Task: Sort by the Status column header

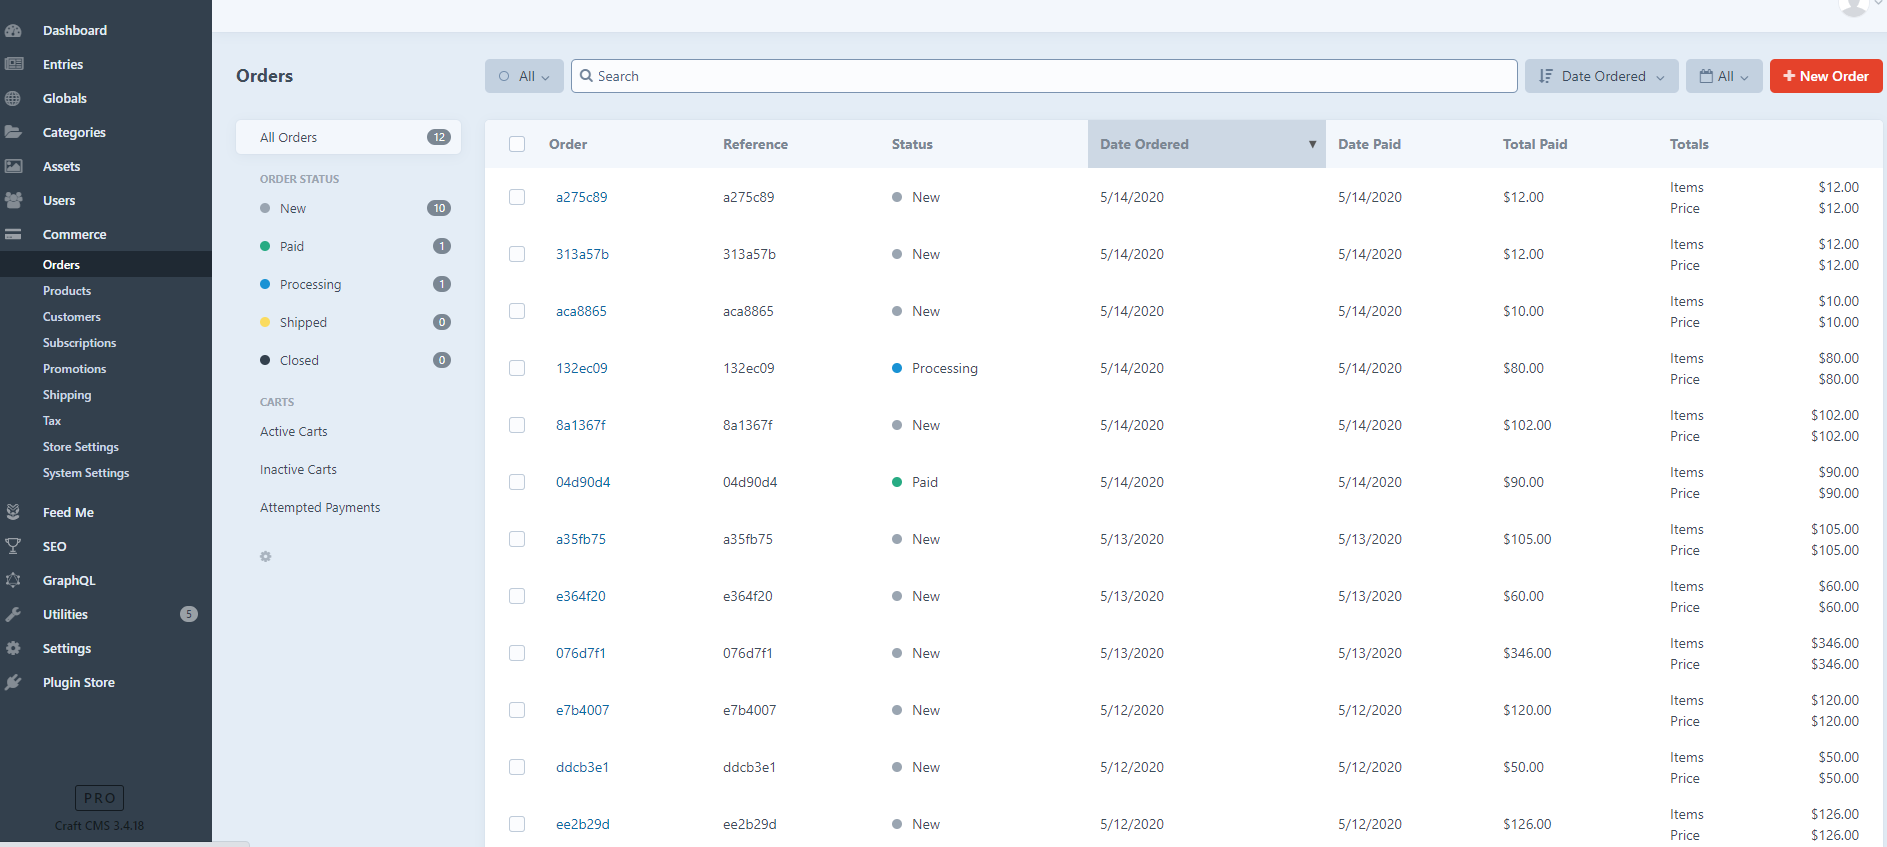Action: pyautogui.click(x=912, y=144)
